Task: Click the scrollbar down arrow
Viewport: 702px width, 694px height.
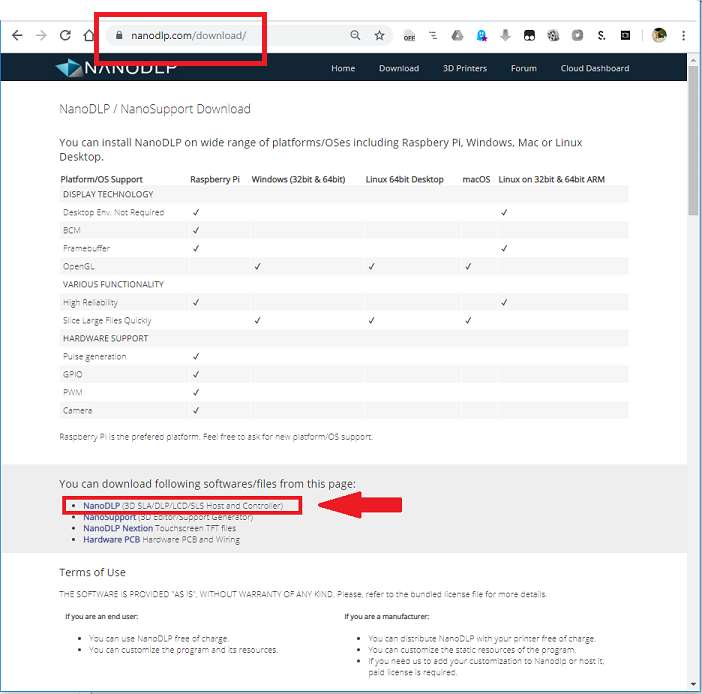Action: tap(693, 684)
